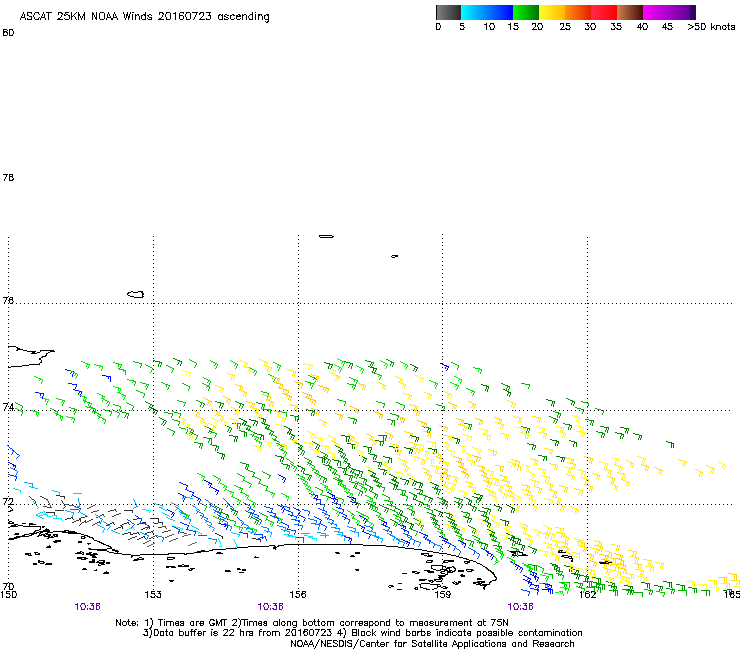Click the legend label '25'
This screenshot has height=650, width=740.
pos(565,27)
